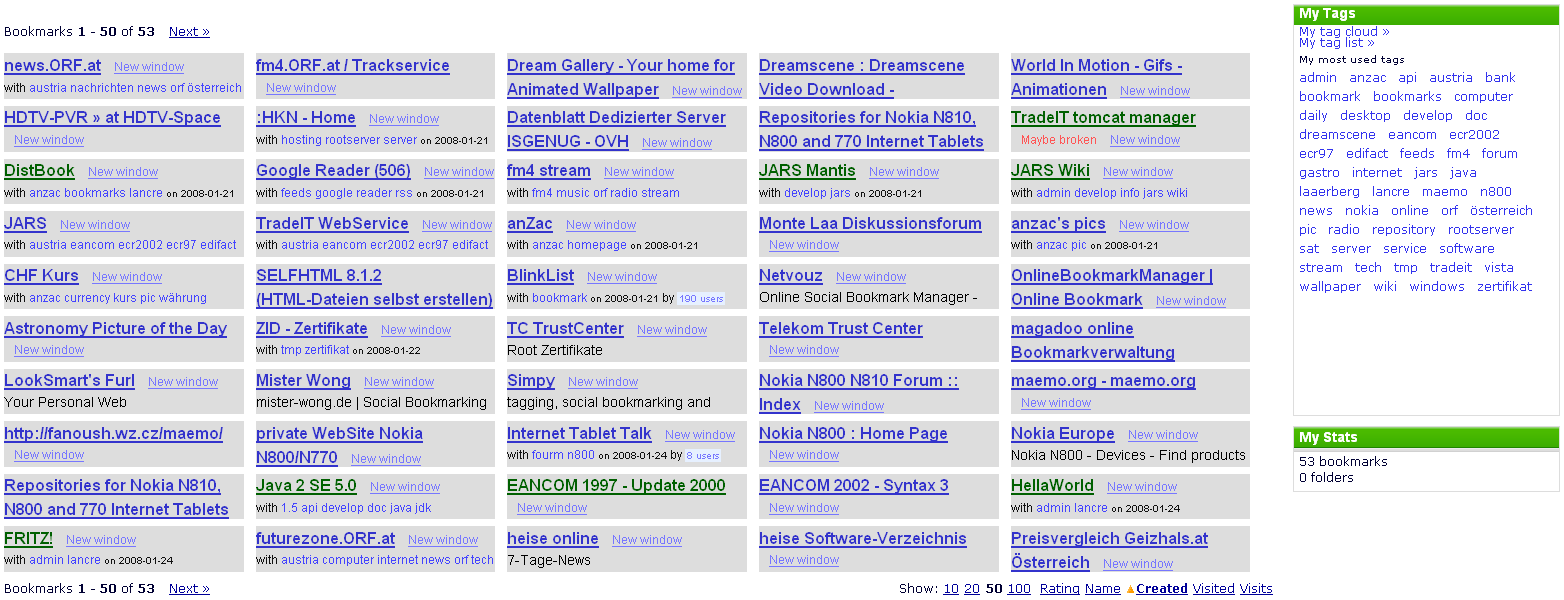Open LookSmart's Furl bookmark
The image size is (1564, 600).
[69, 381]
